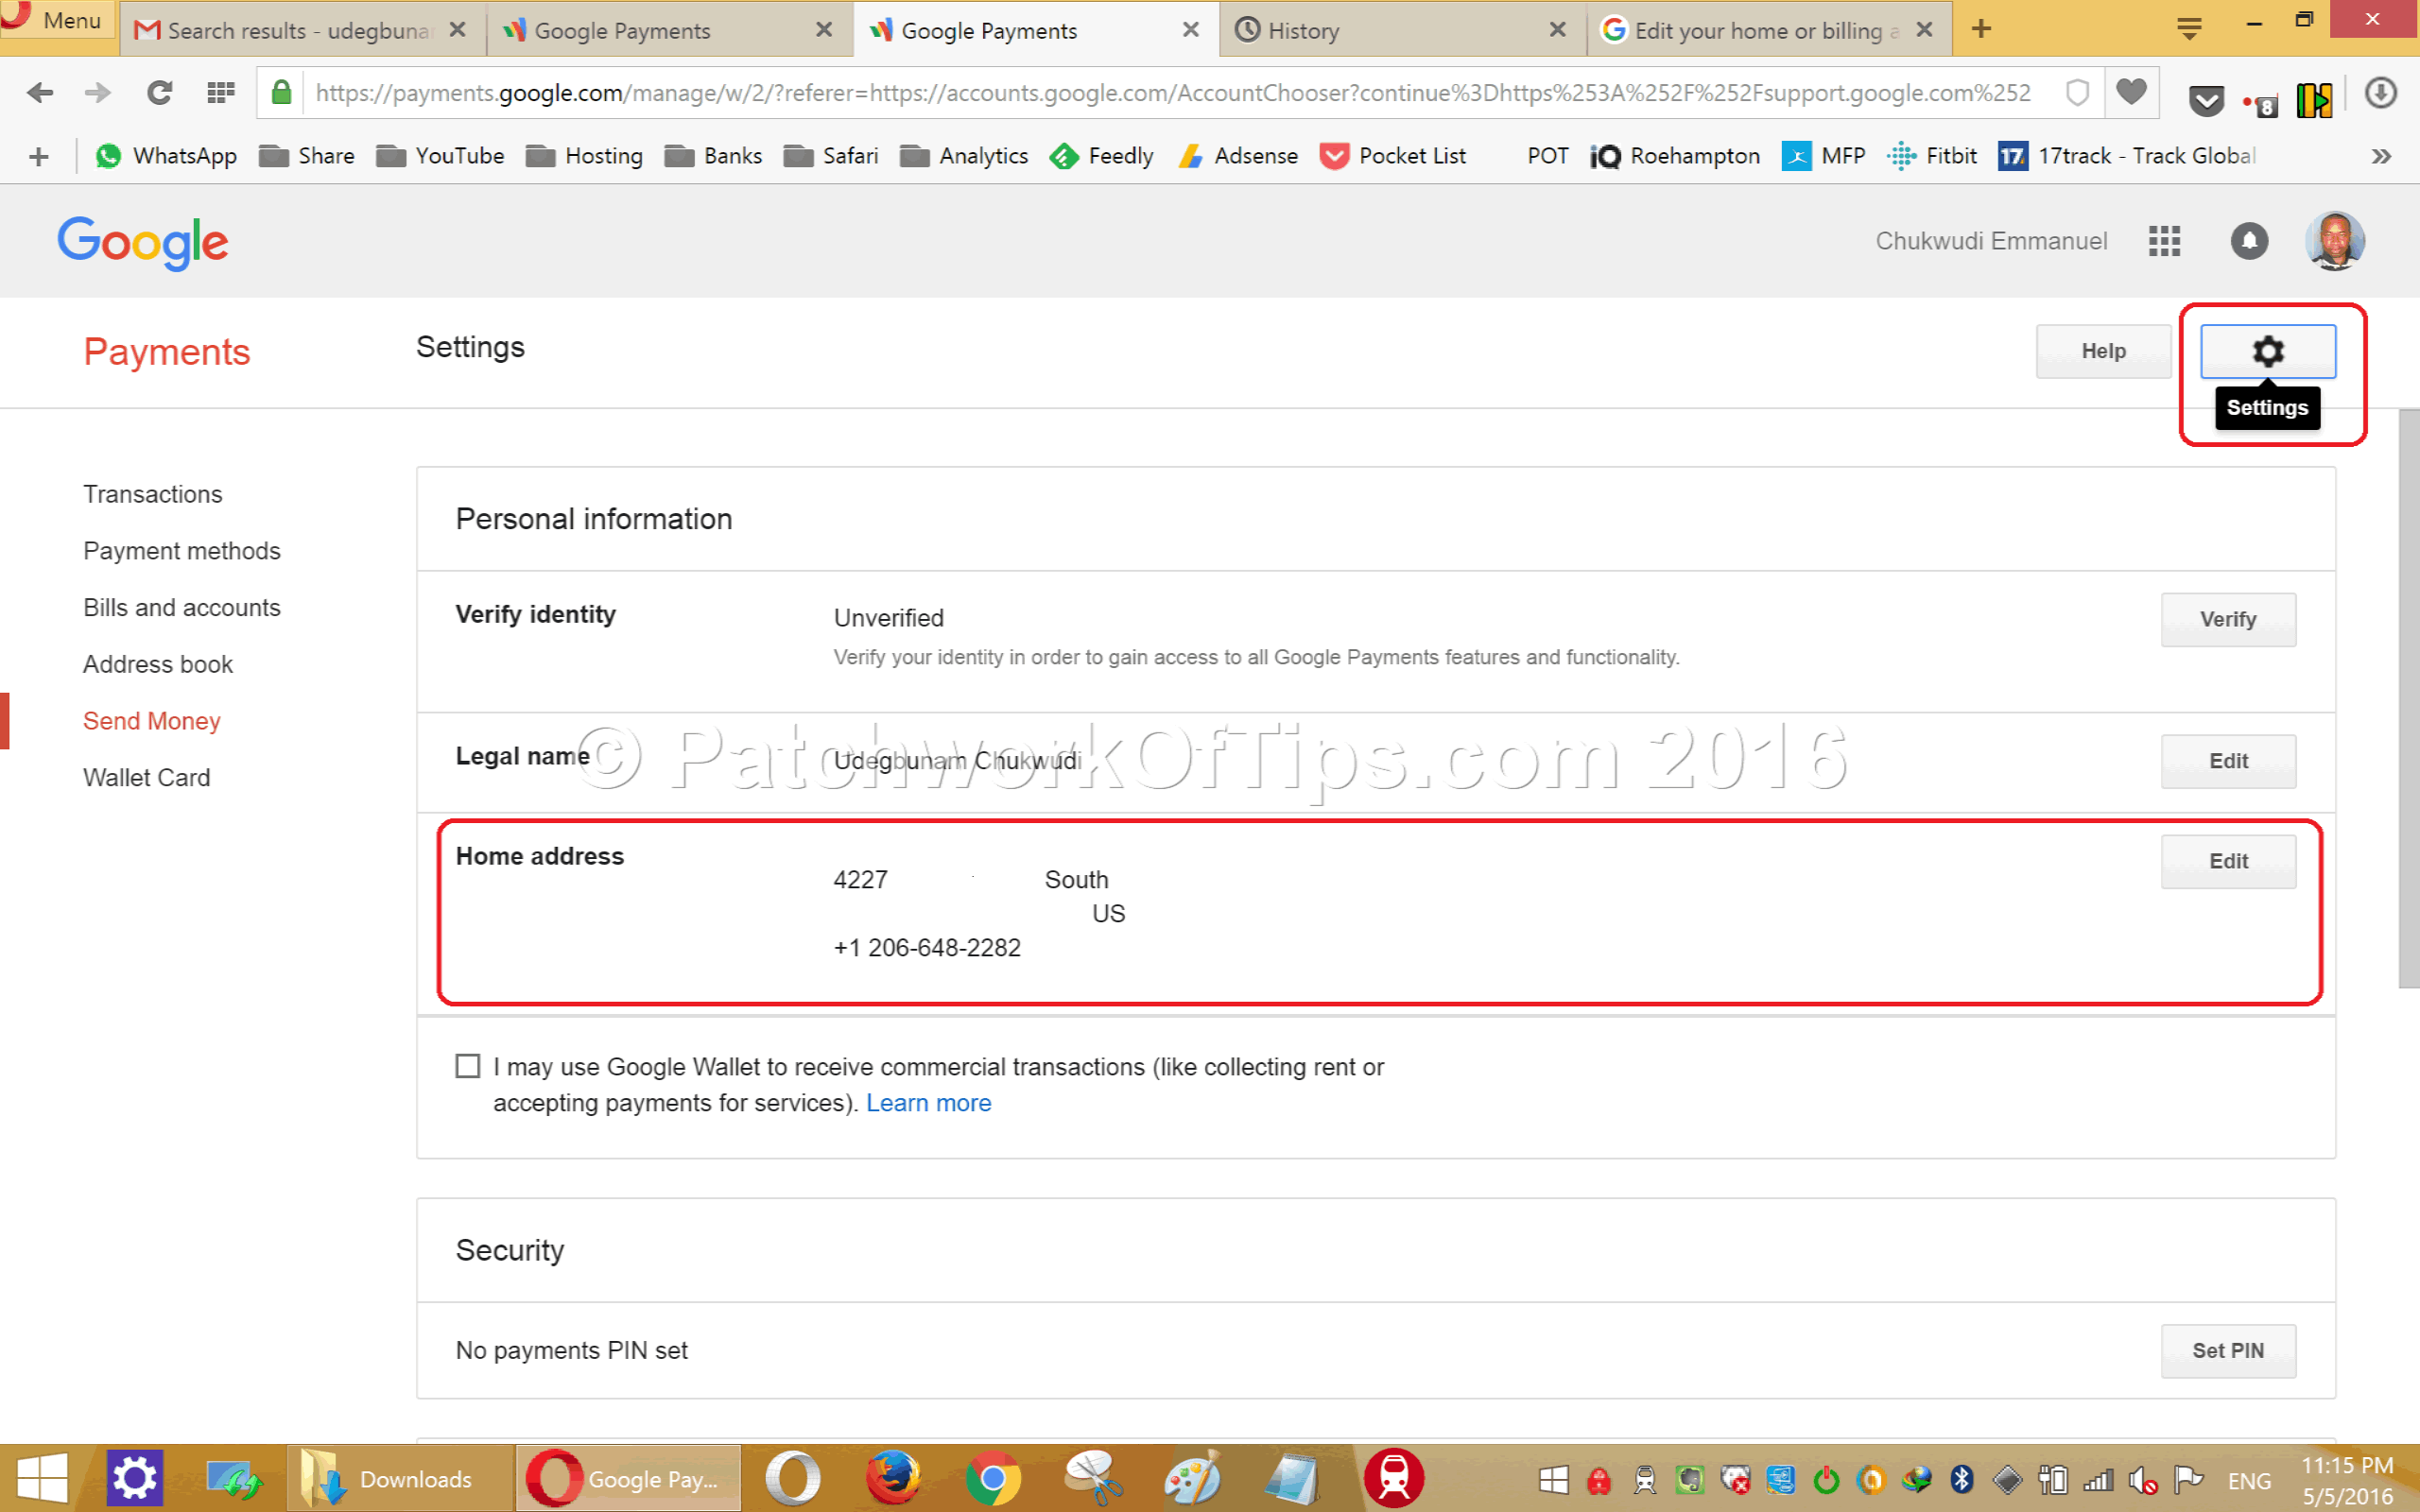This screenshot has width=2420, height=1512.
Task: Close the History tab
Action: (1557, 30)
